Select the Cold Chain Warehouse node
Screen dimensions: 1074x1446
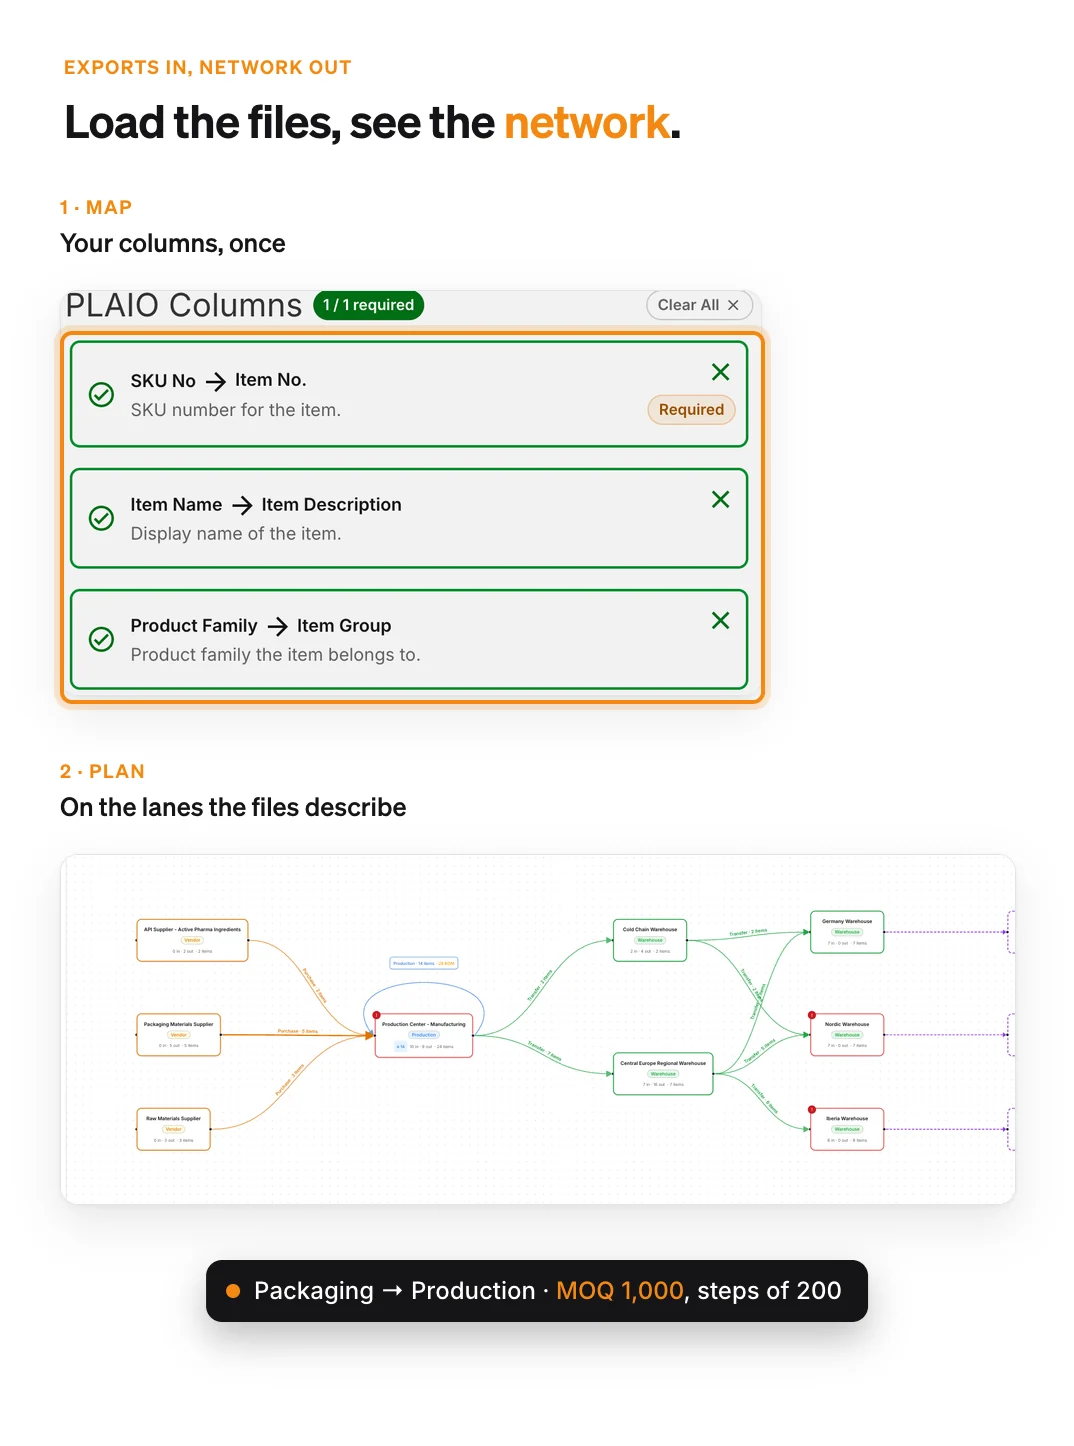pyautogui.click(x=650, y=940)
